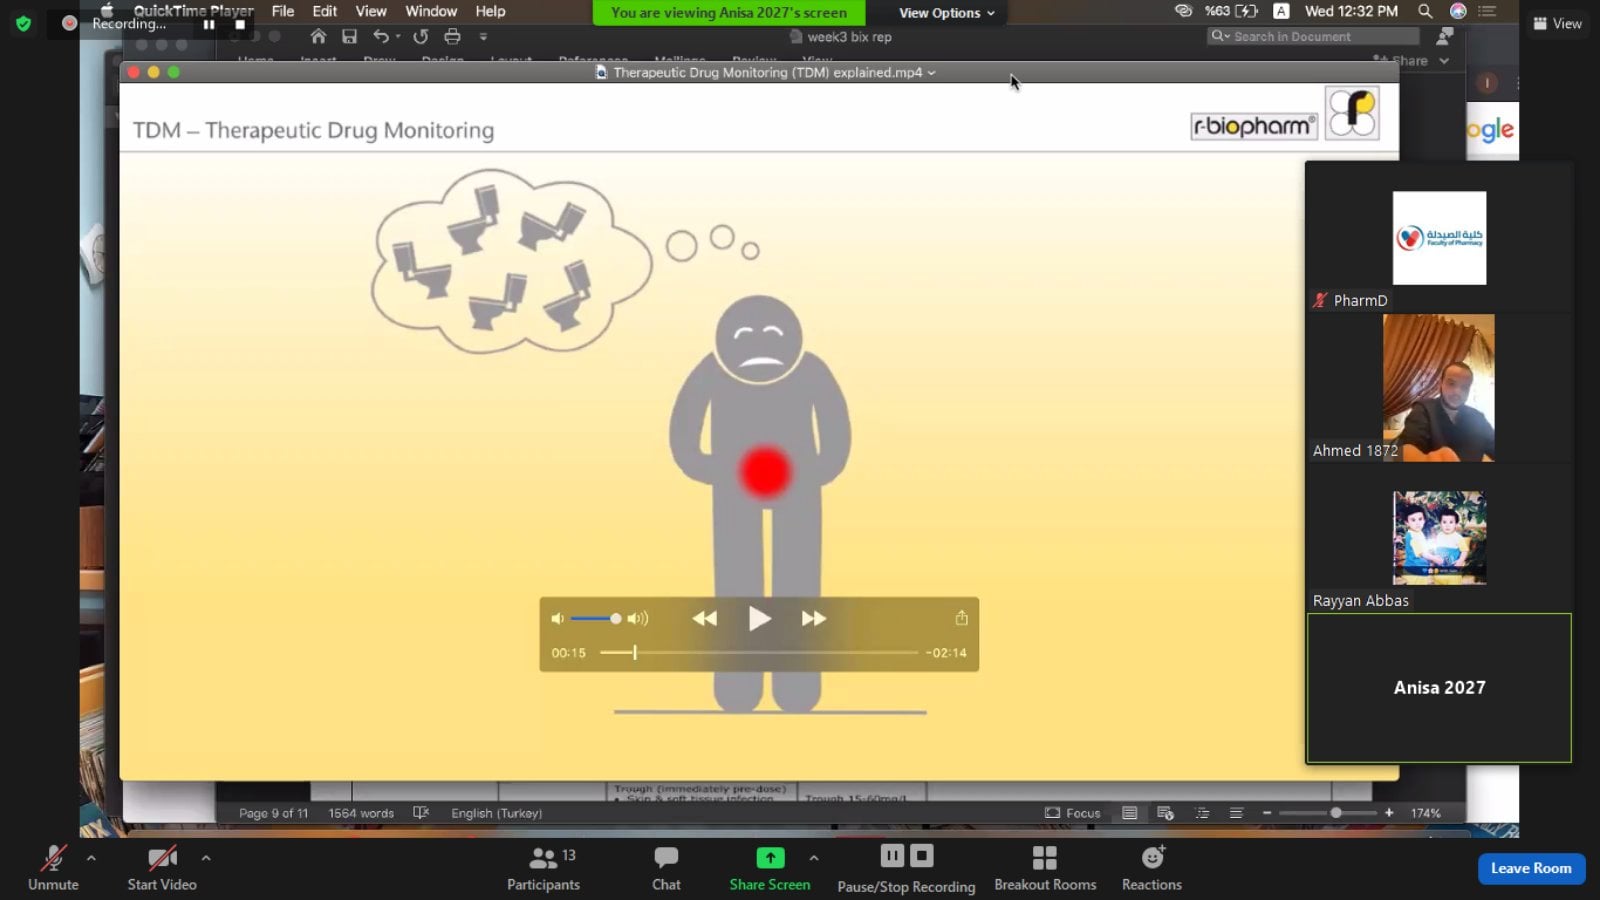The width and height of the screenshot is (1600, 900).
Task: Unmute the microphone
Action: [53, 868]
